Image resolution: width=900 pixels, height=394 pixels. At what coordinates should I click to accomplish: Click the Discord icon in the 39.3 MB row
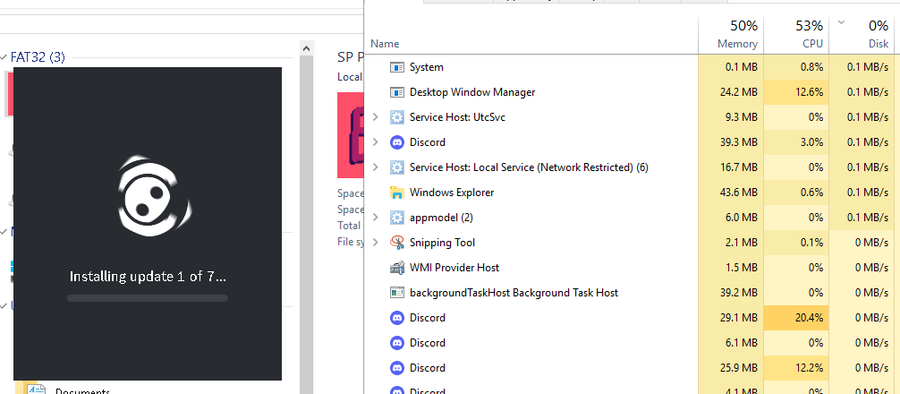pos(397,142)
